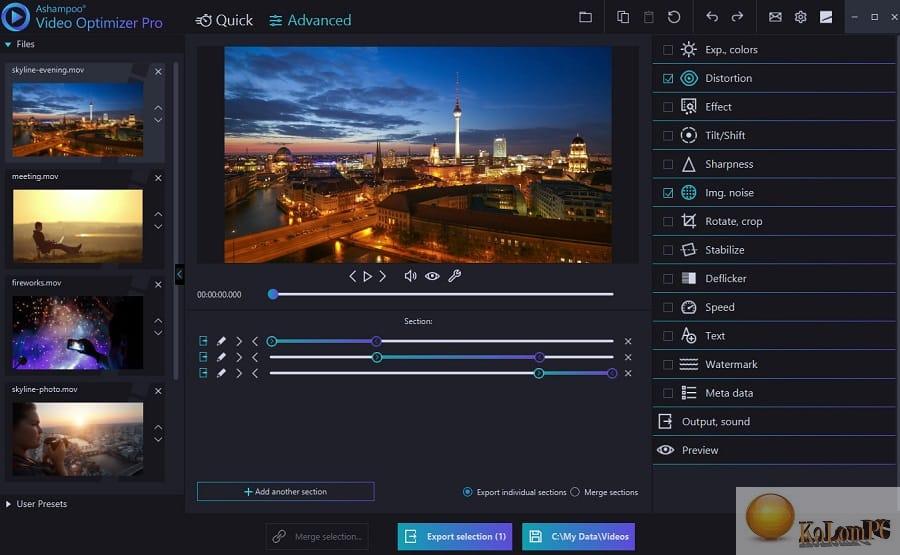This screenshot has width=900, height=555.
Task: Open the mail envelope icon
Action: pyautogui.click(x=775, y=17)
